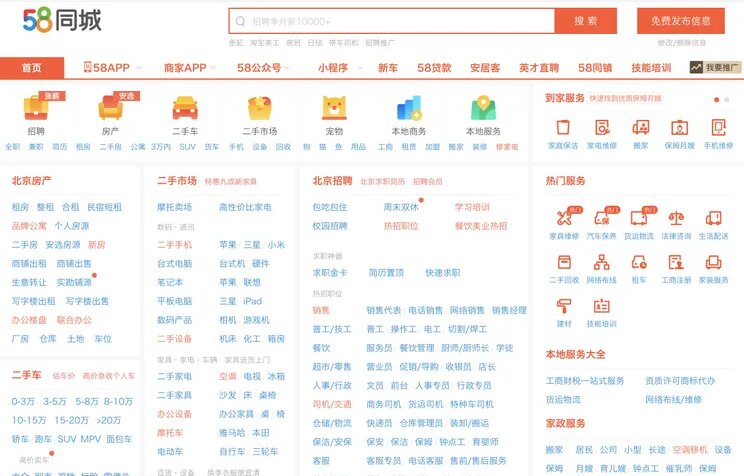The height and width of the screenshot is (476, 744).
Task: Open the 英才直聘 nav item
Action: (539, 68)
